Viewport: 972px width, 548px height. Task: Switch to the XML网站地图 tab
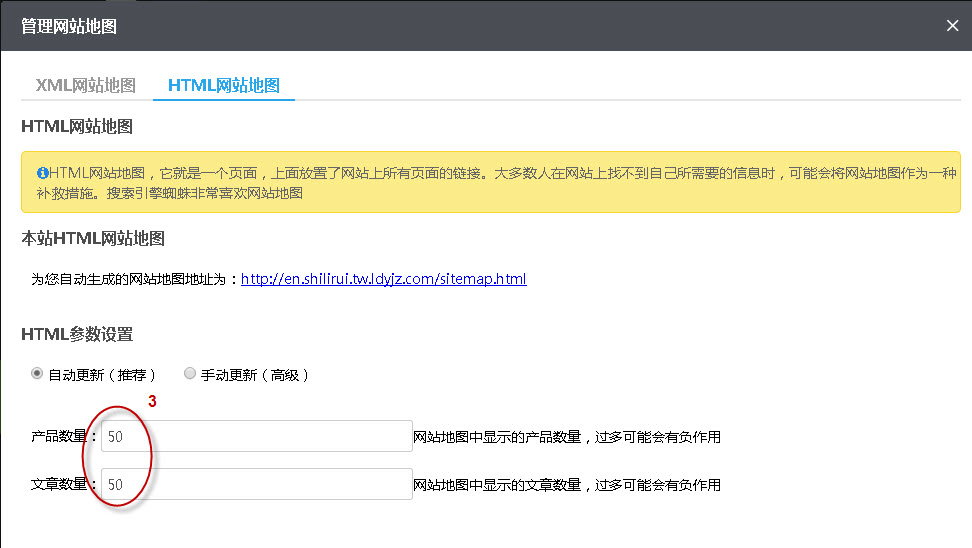pos(85,85)
